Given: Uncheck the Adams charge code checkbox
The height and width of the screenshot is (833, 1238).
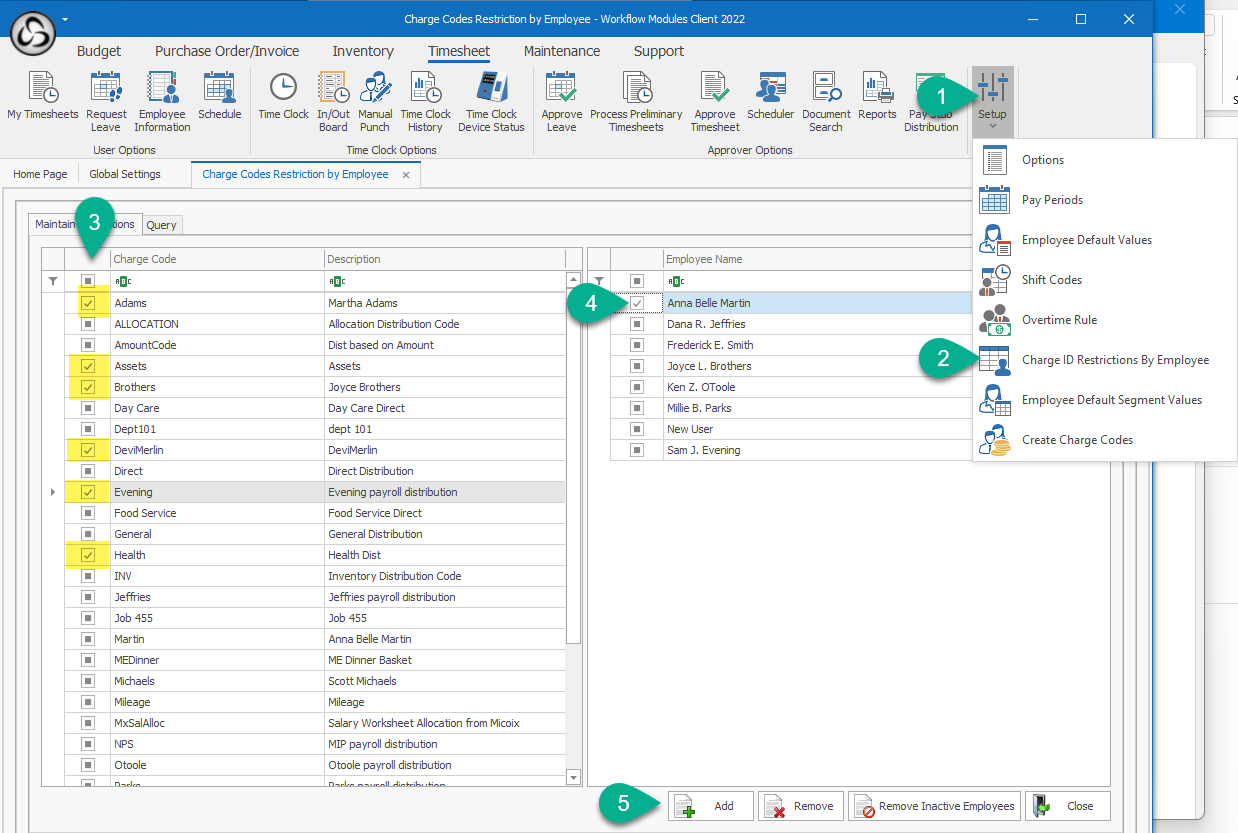Looking at the screenshot, I should click(88, 303).
